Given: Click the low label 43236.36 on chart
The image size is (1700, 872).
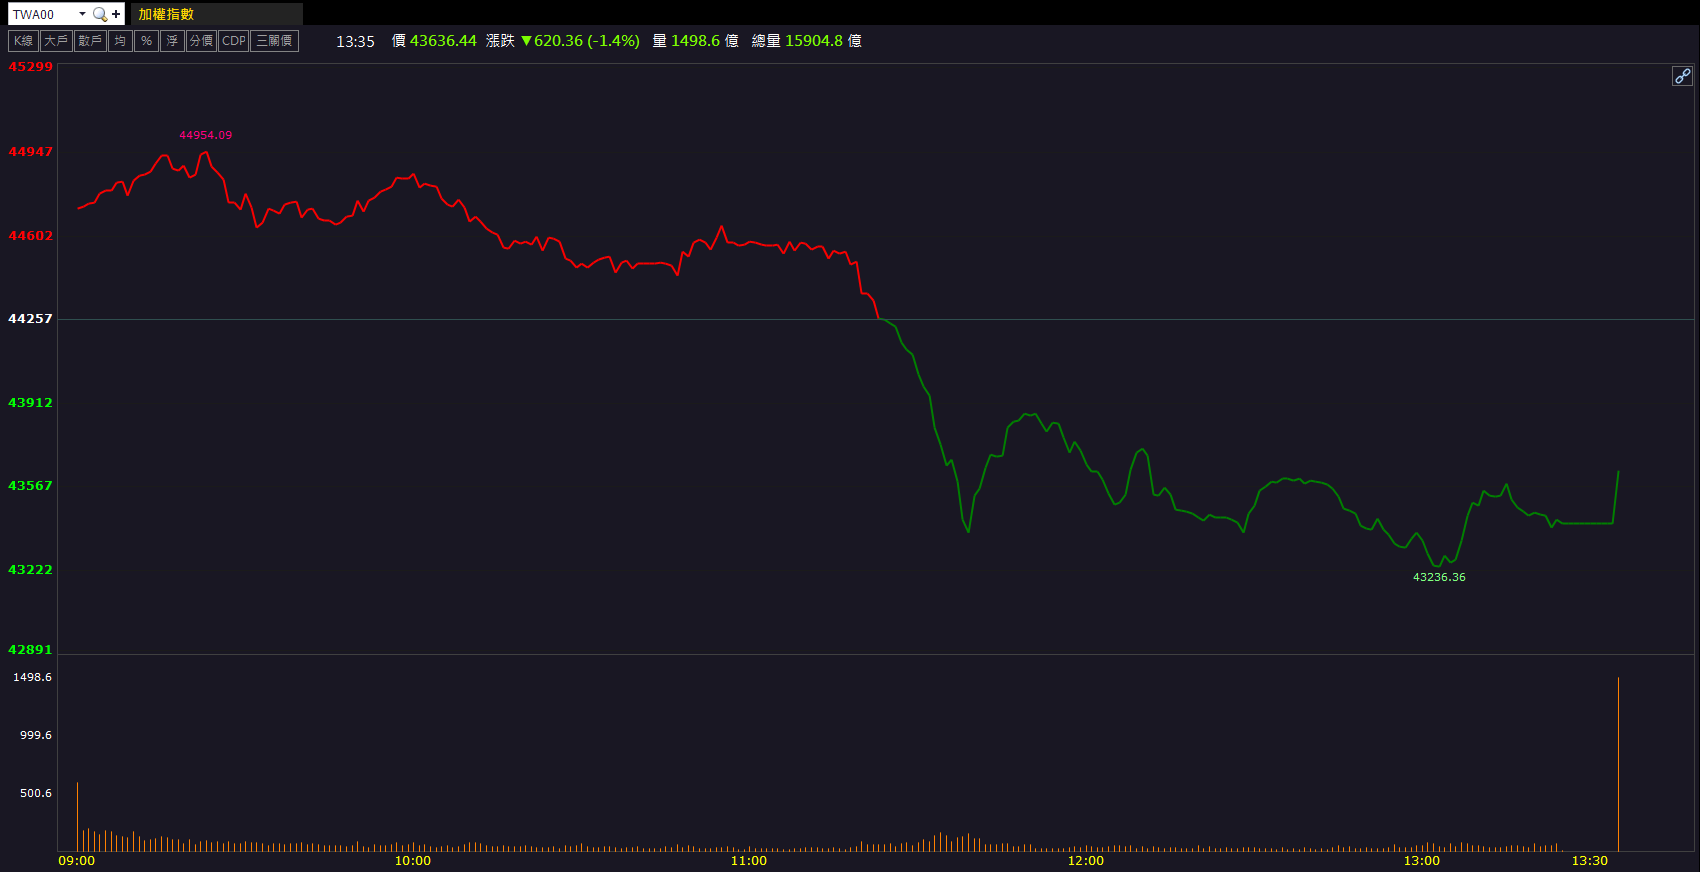Looking at the screenshot, I should click(x=1439, y=577).
